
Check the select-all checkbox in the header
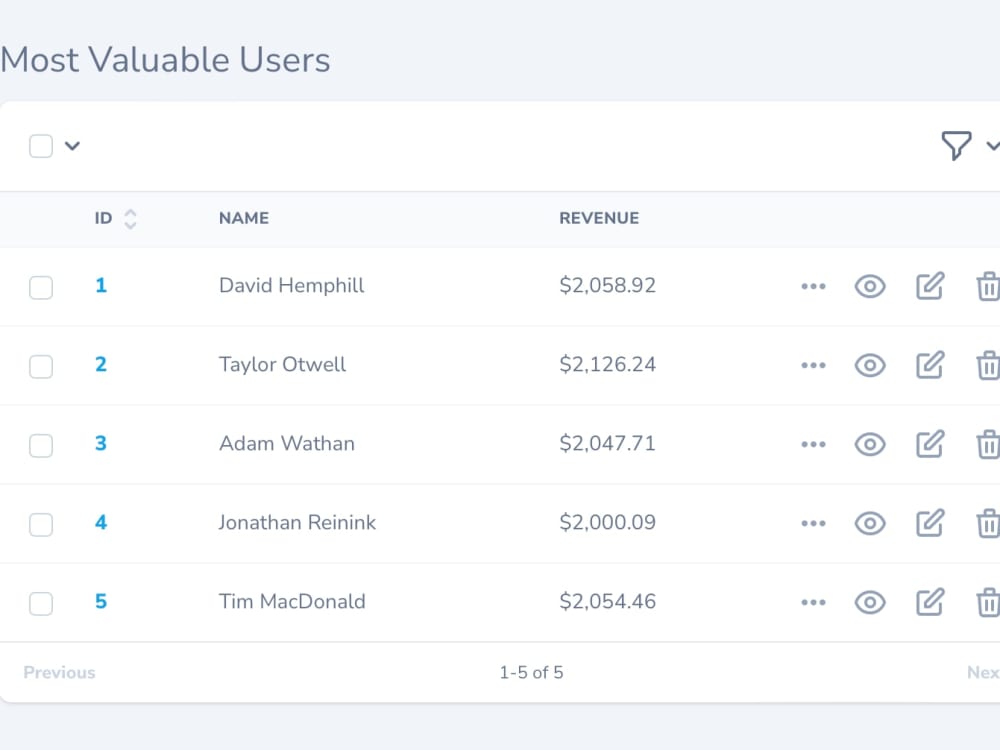click(x=41, y=145)
